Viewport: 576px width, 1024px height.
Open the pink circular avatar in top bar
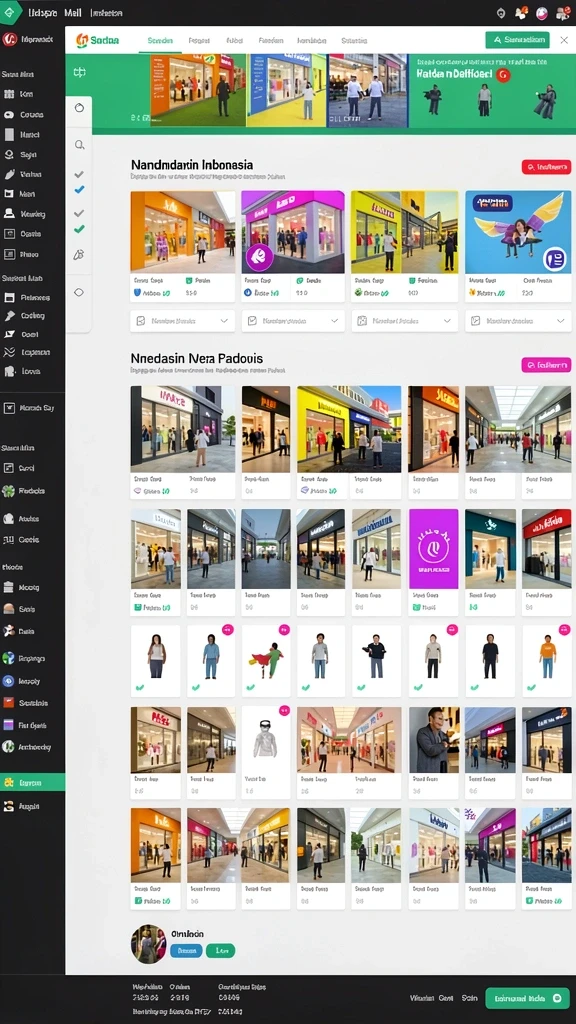point(541,12)
